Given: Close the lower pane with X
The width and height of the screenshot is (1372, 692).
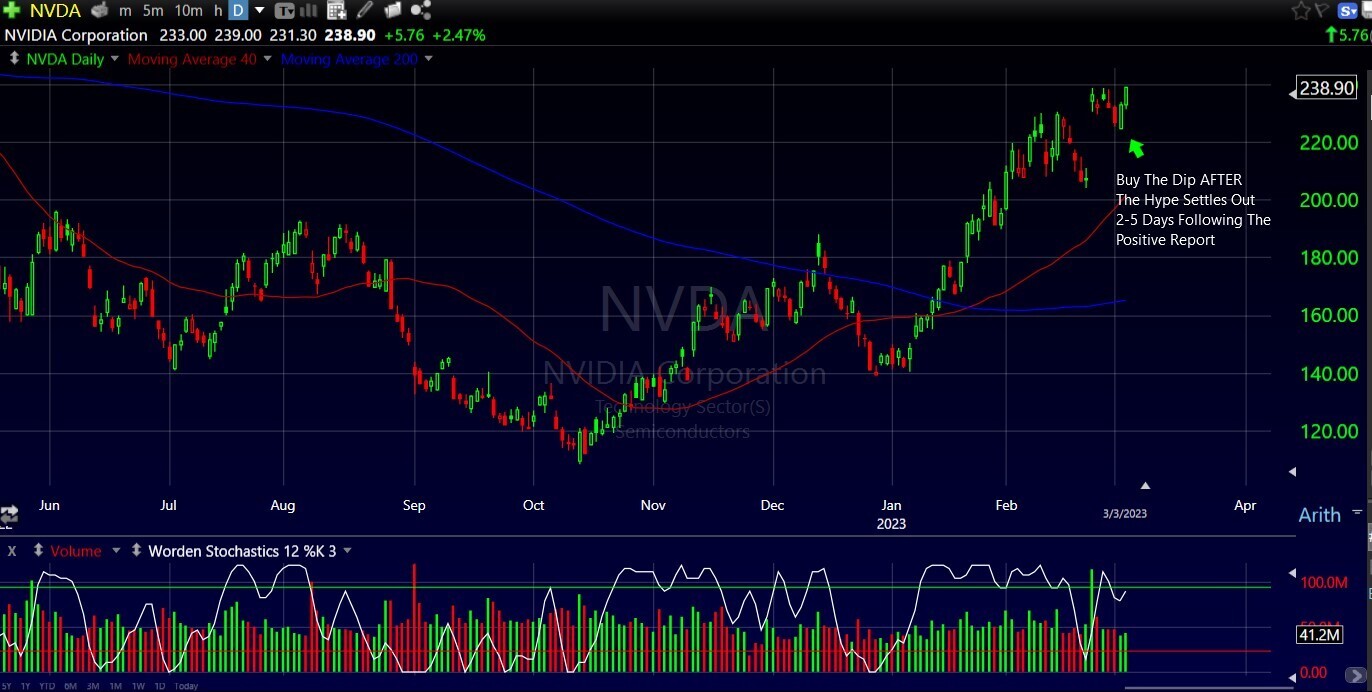Looking at the screenshot, I should tap(12, 550).
